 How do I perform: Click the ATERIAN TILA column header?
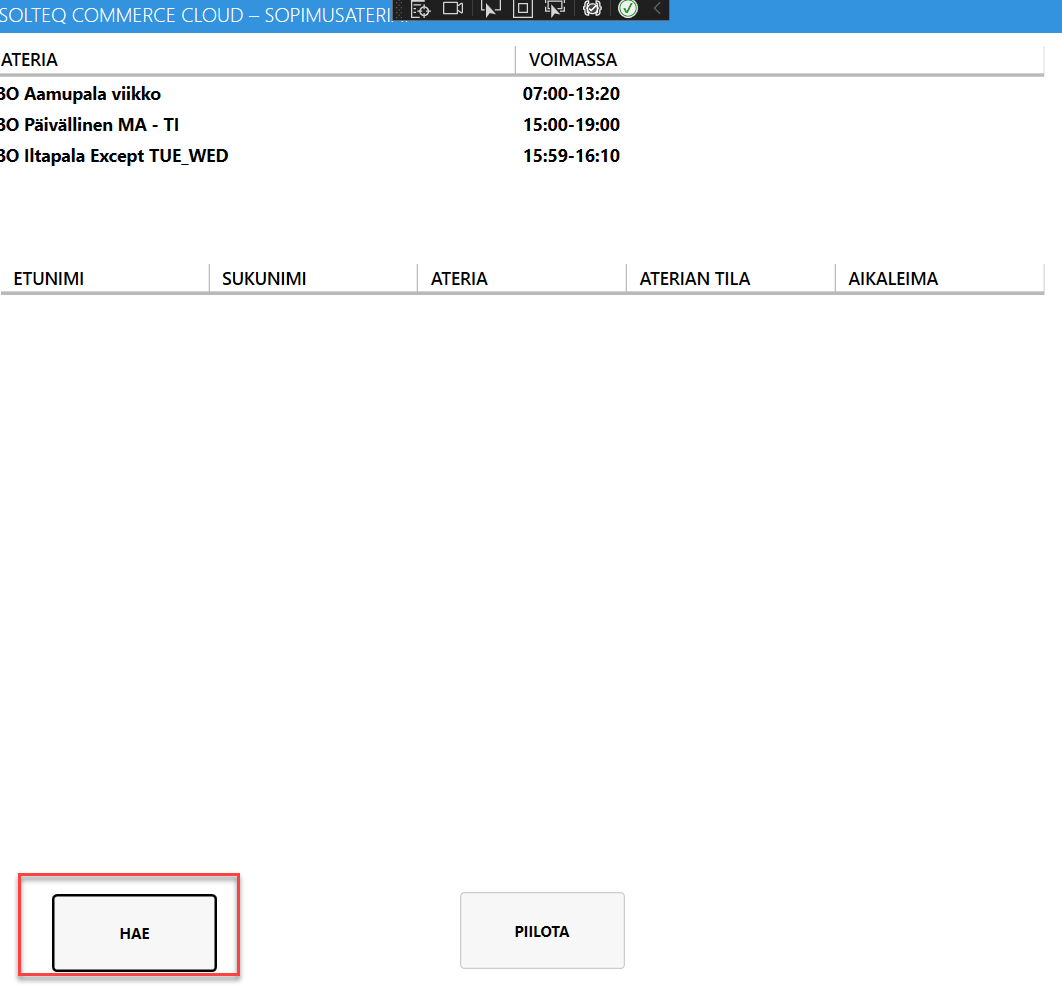point(695,279)
